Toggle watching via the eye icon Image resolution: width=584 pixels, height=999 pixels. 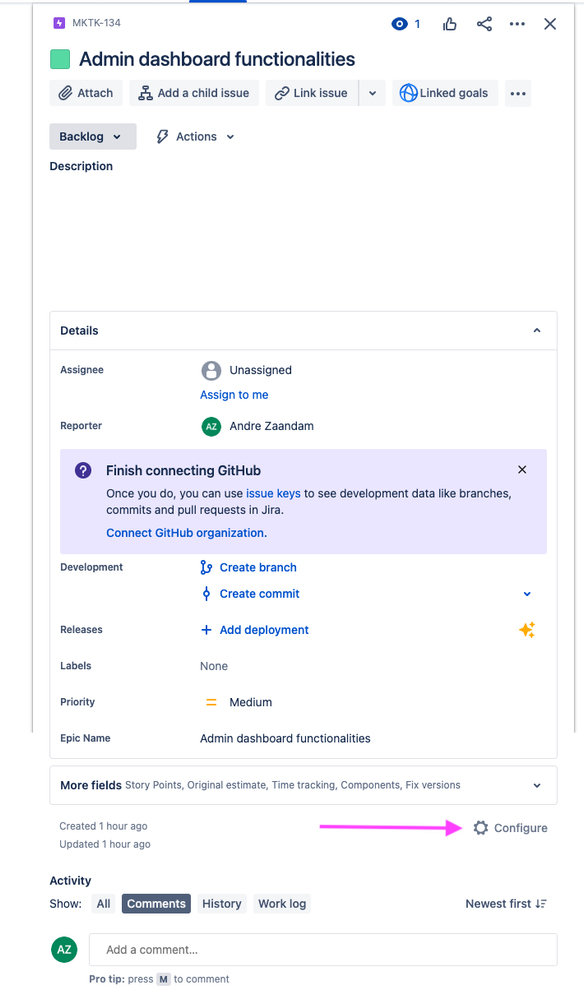coord(399,24)
